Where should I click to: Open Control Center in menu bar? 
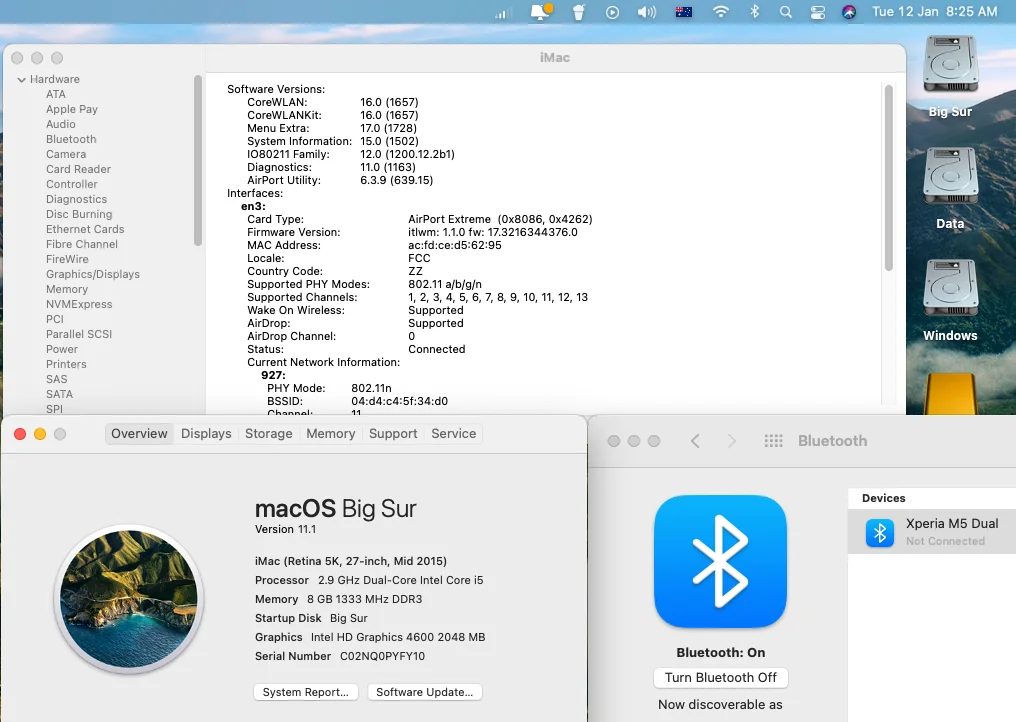click(x=818, y=12)
